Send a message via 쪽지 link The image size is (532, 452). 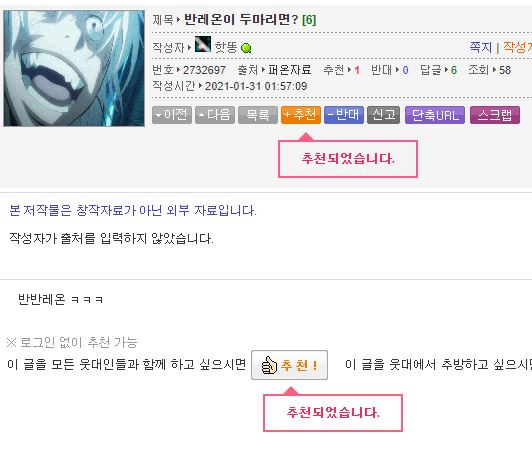coord(480,47)
